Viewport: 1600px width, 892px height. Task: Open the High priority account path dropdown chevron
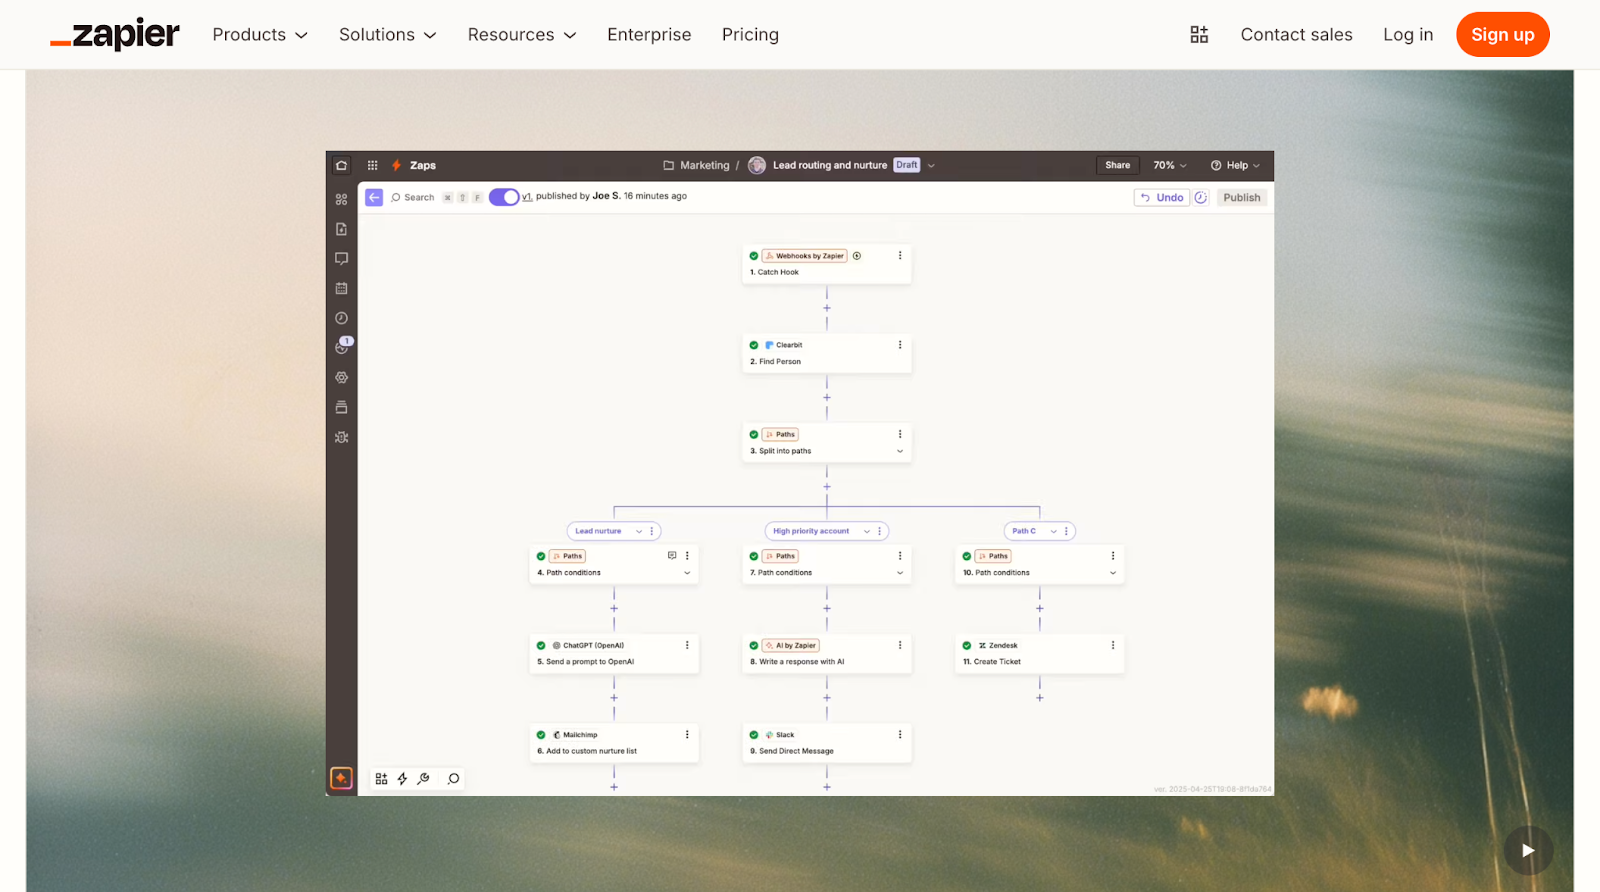[867, 531]
